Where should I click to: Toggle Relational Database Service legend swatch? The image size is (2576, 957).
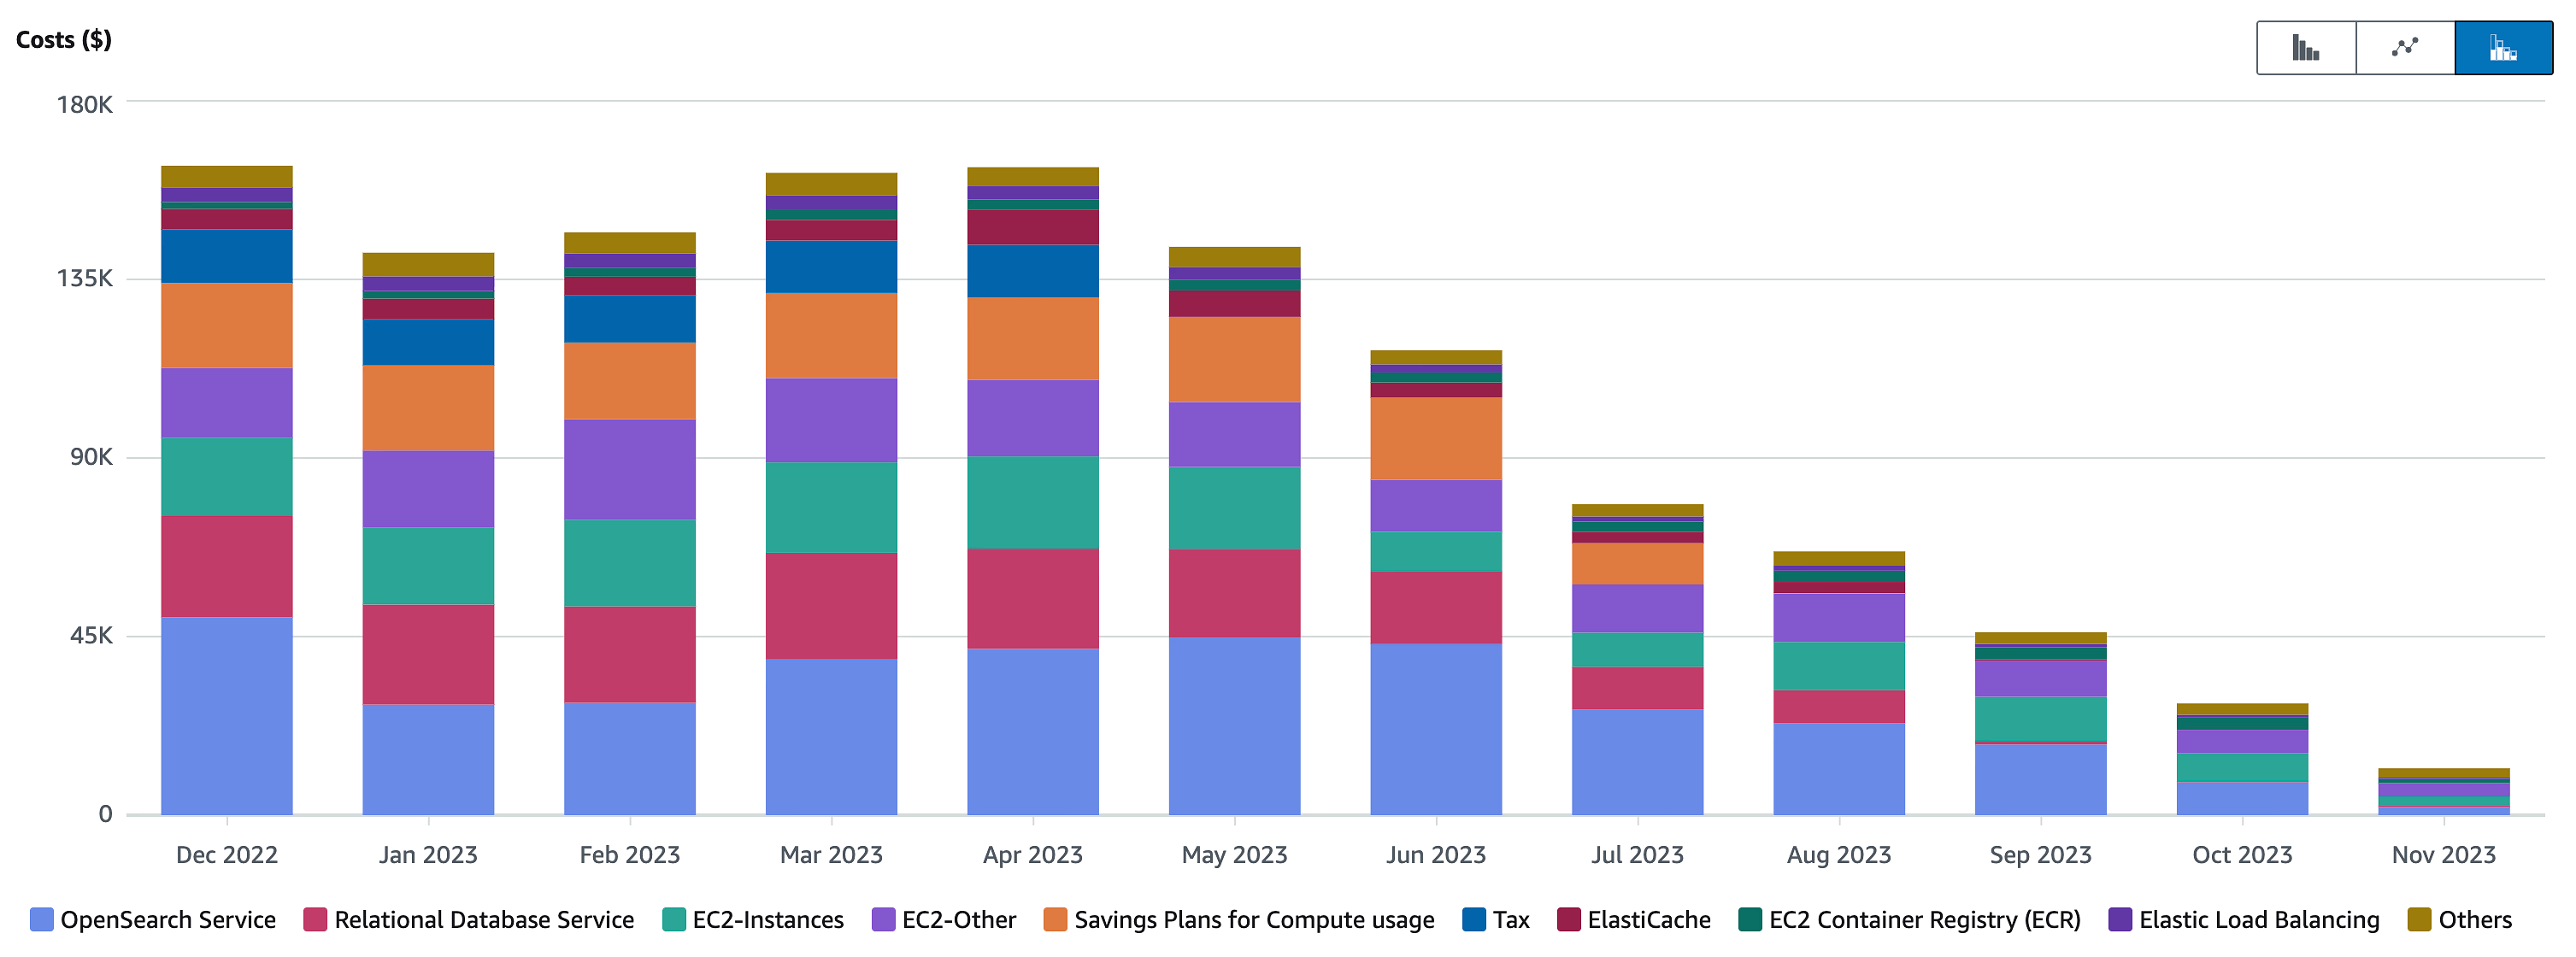coord(315,920)
